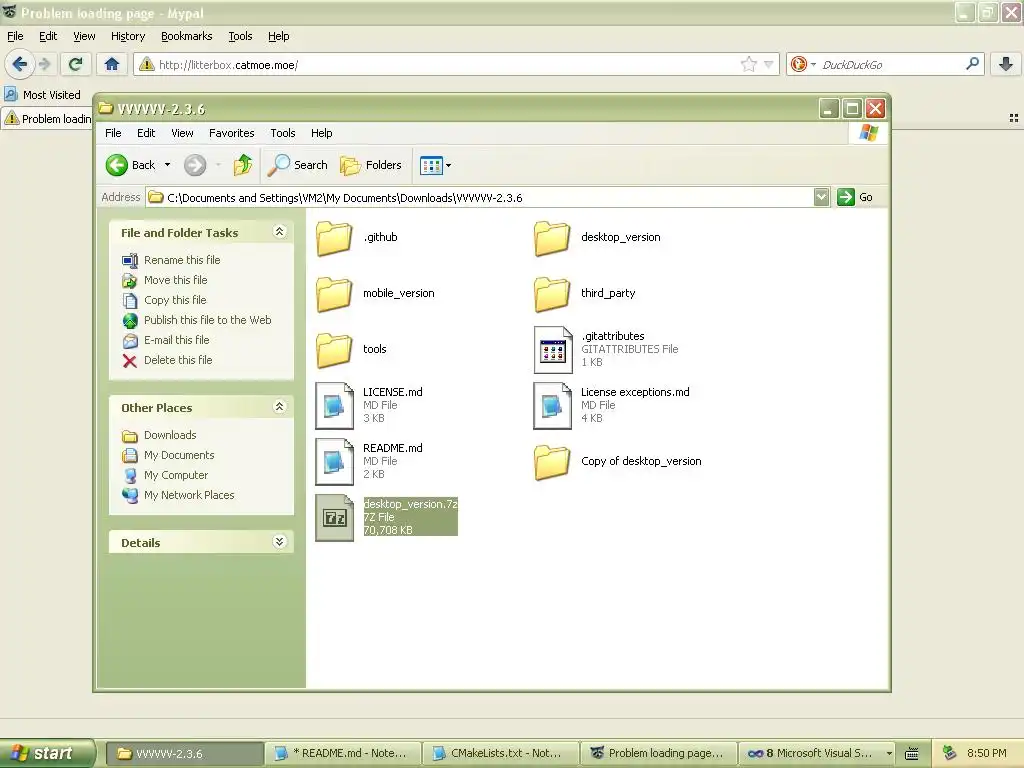
Task: Open the Views icon dropdown
Action: click(x=436, y=165)
